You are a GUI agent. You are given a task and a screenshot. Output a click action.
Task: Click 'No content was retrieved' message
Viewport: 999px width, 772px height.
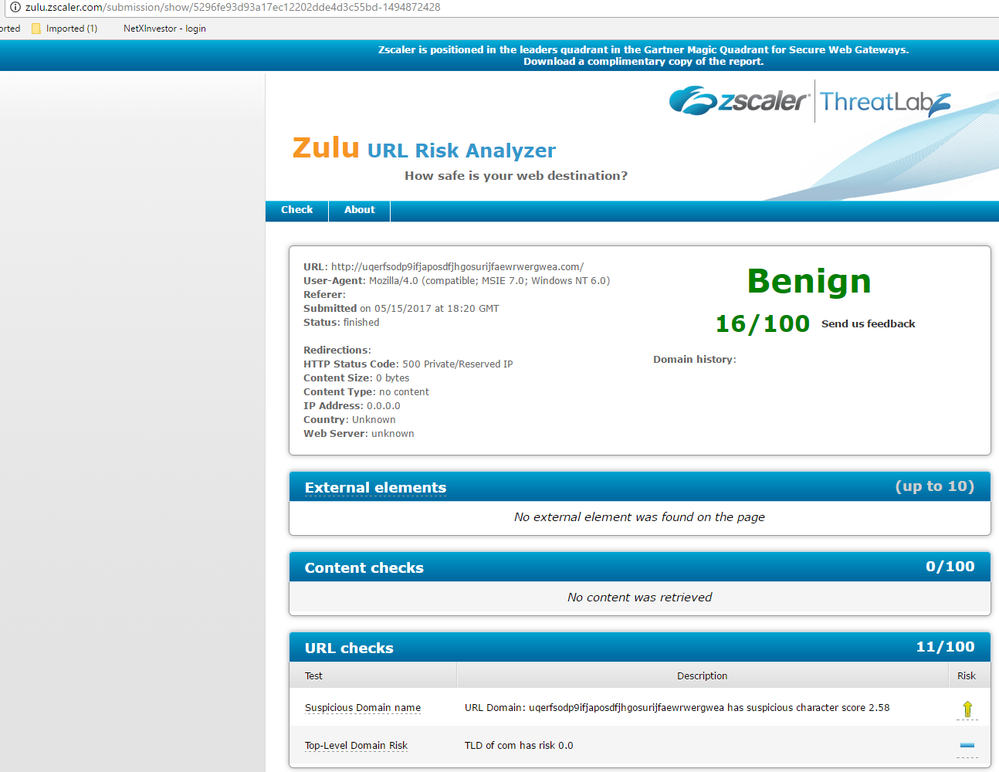[x=639, y=597]
